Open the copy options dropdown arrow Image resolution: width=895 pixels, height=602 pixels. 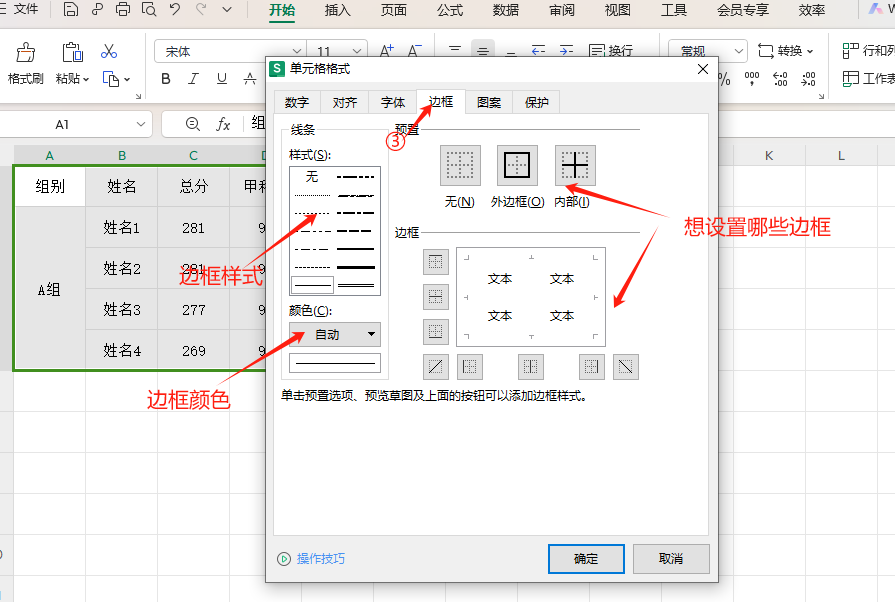pos(127,79)
